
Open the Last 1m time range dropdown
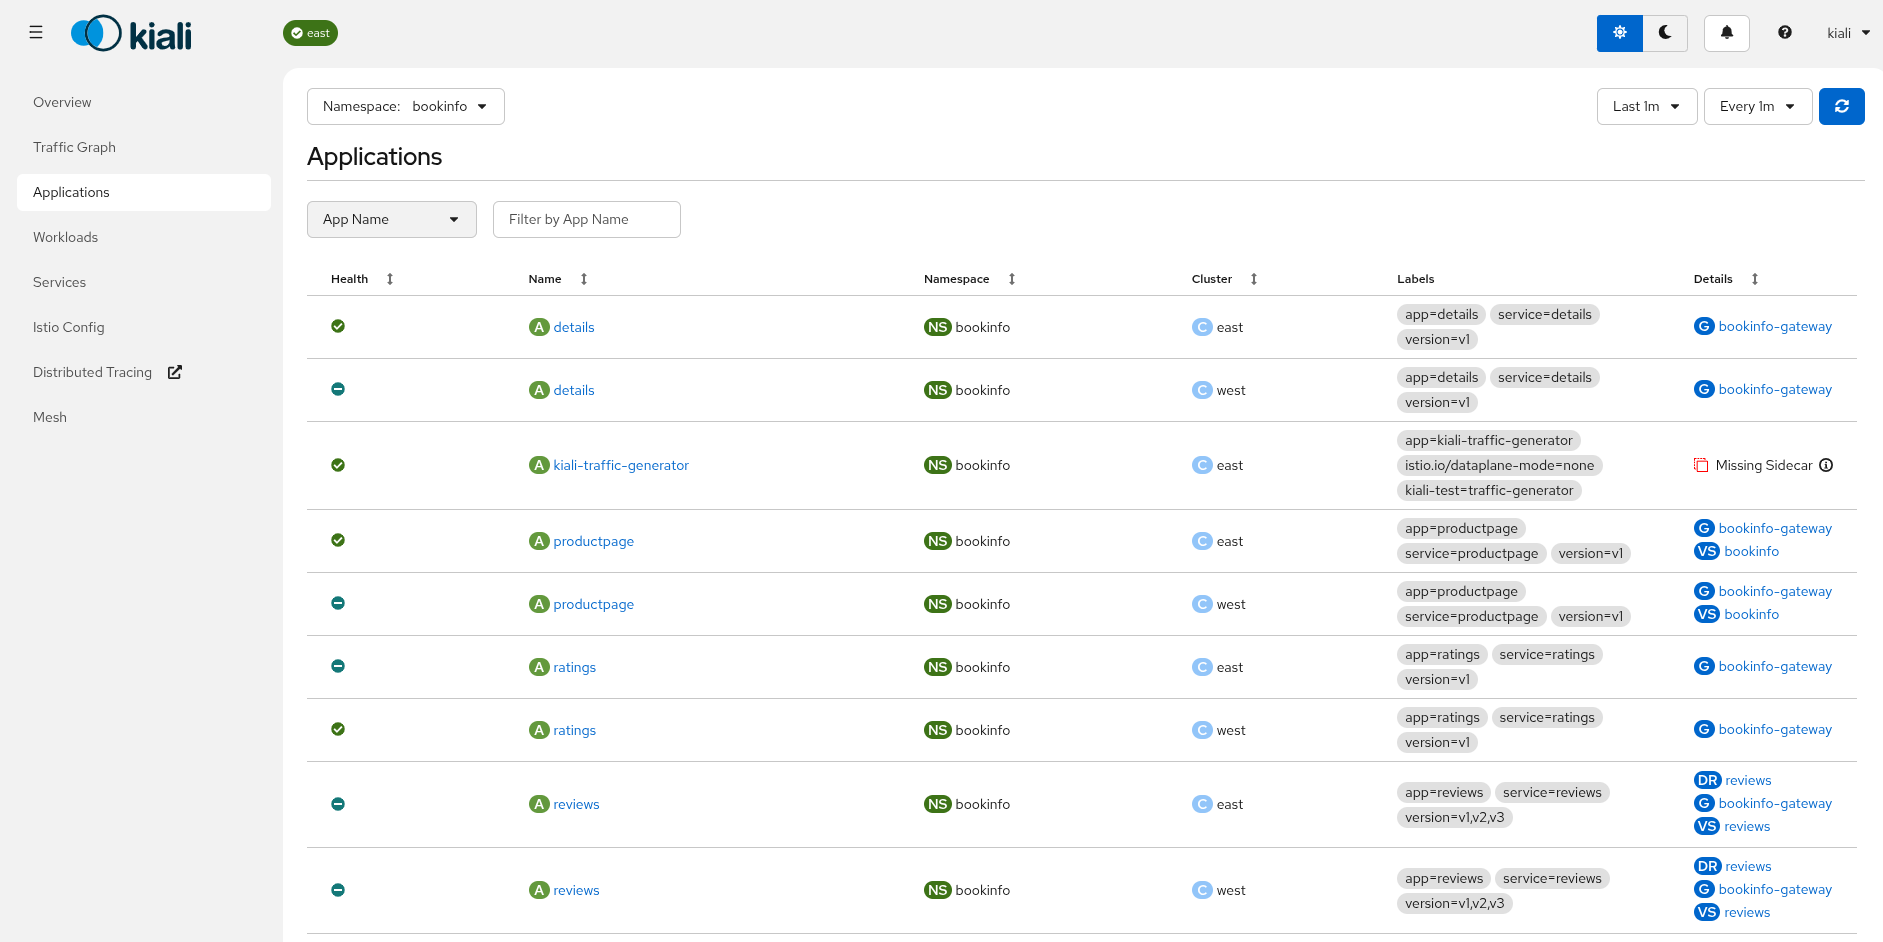[x=1646, y=106]
